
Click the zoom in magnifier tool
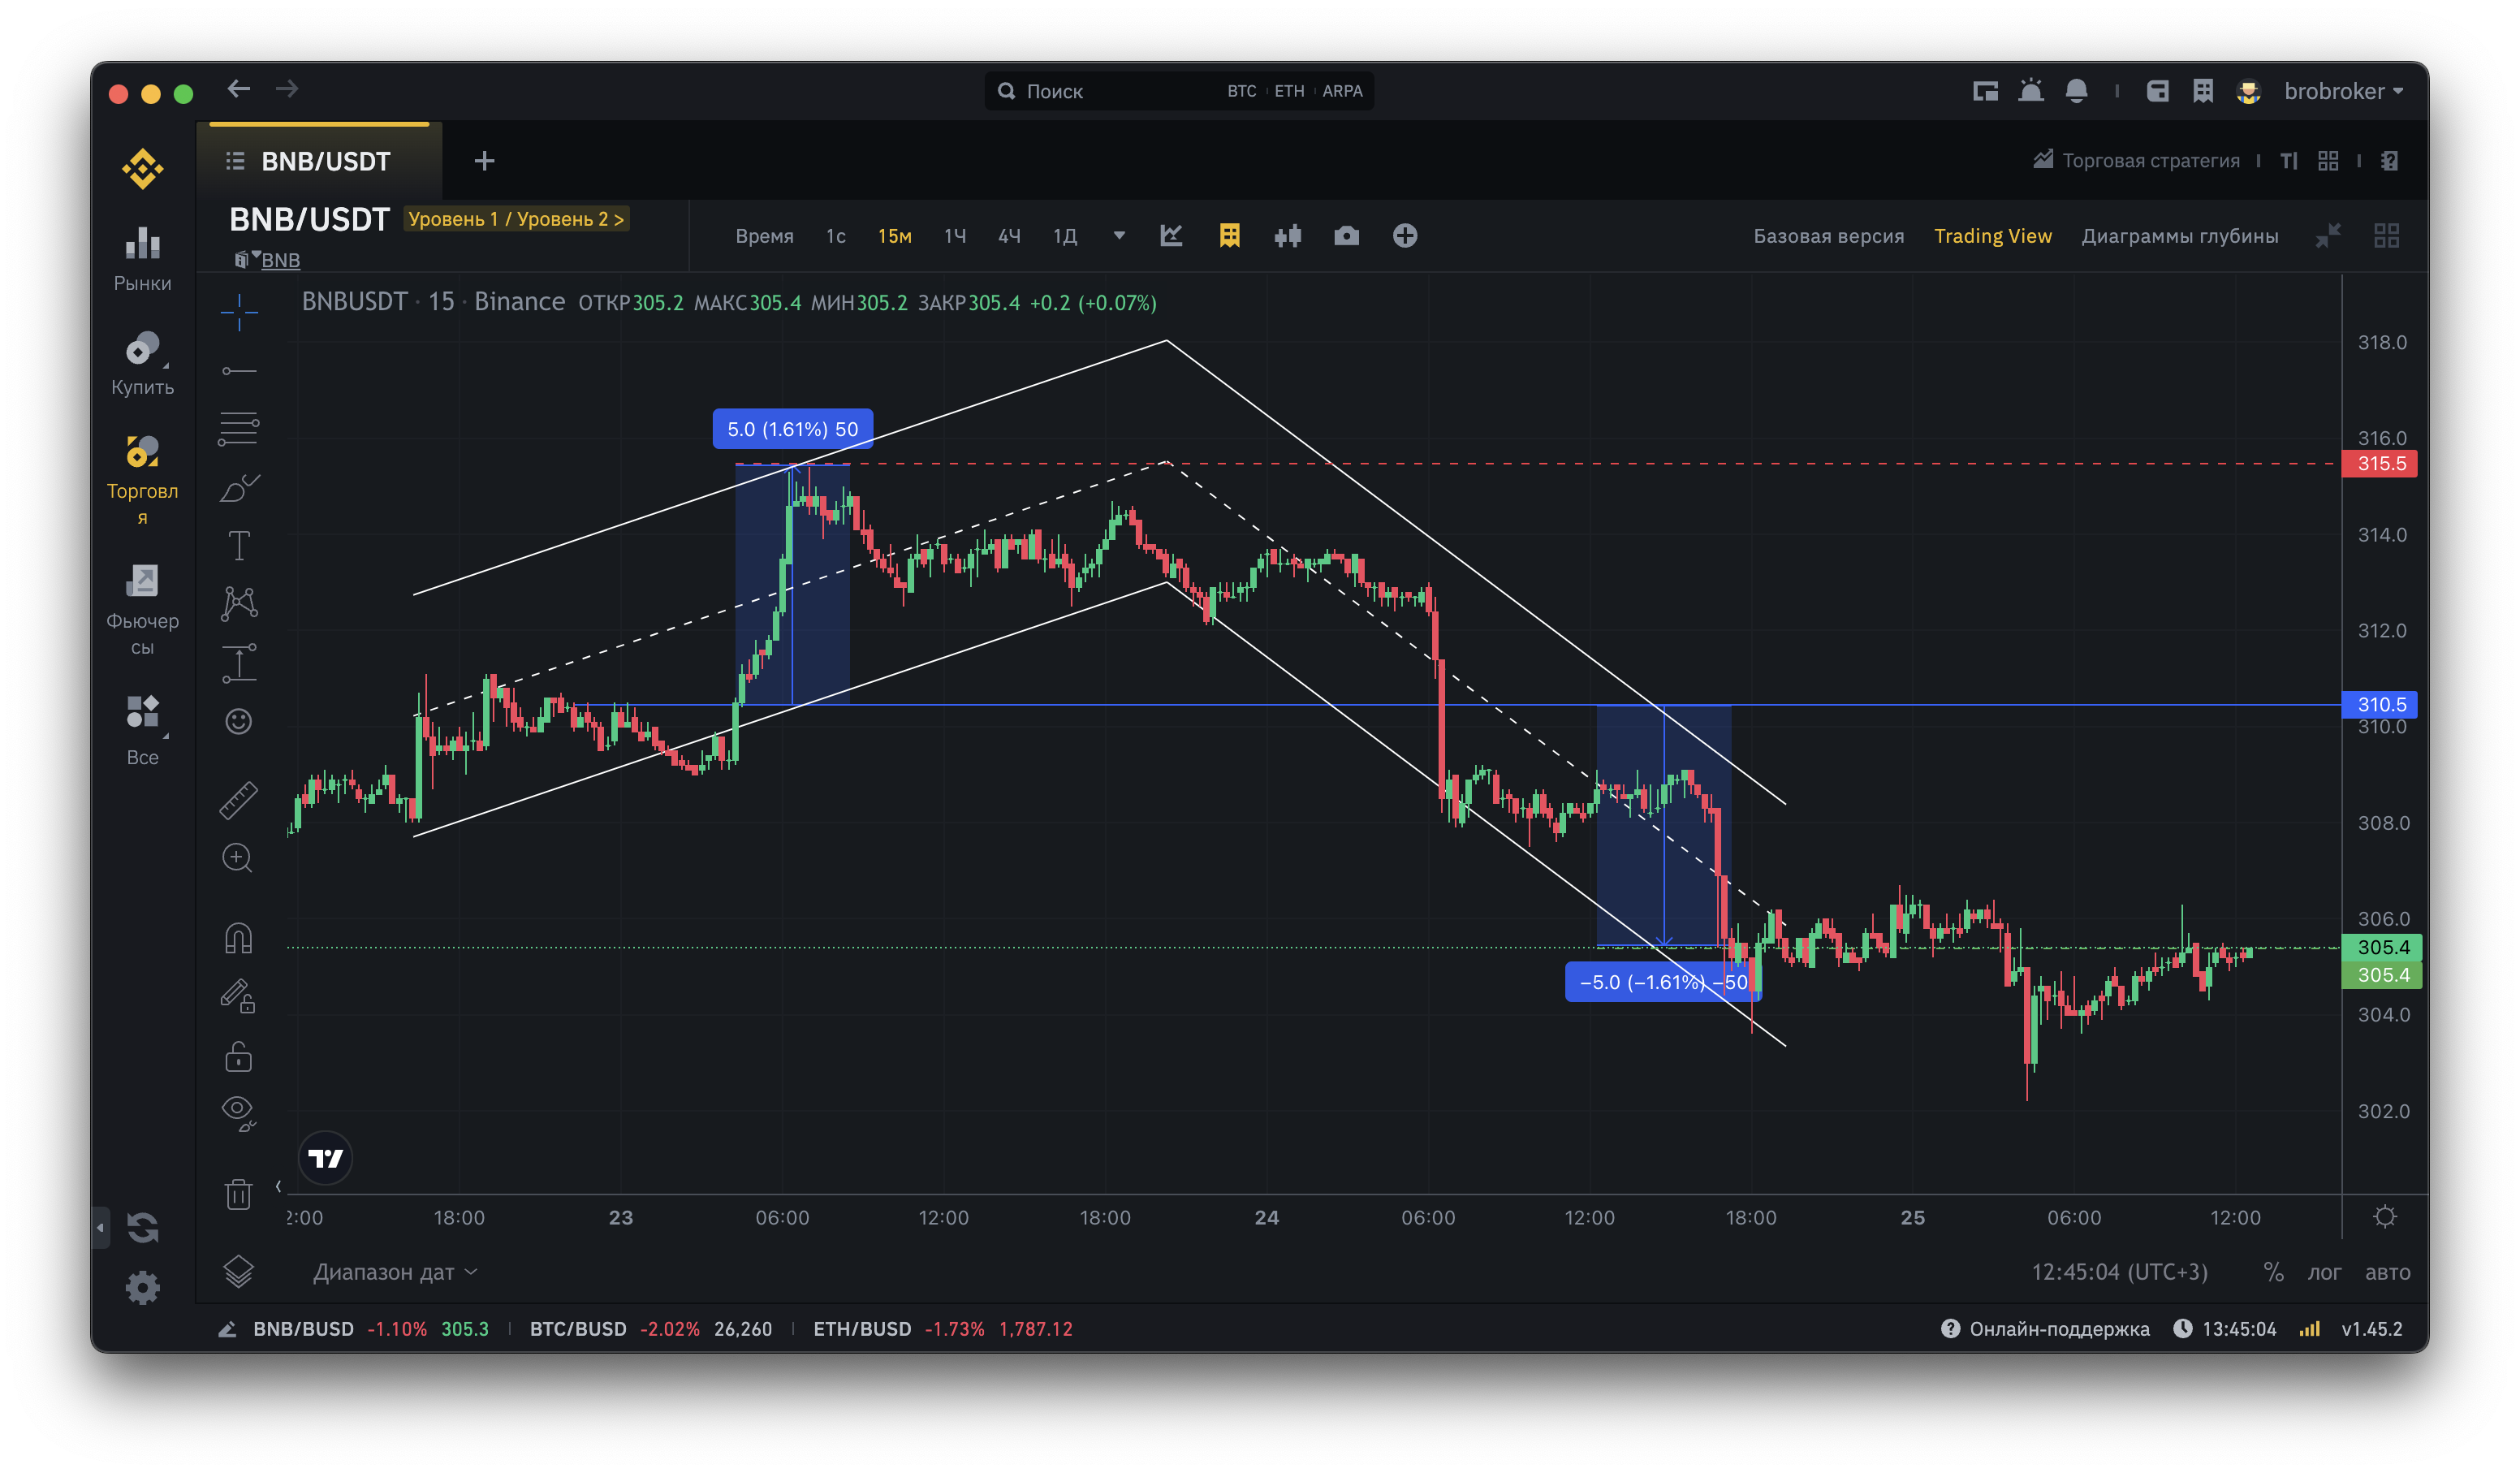(238, 858)
